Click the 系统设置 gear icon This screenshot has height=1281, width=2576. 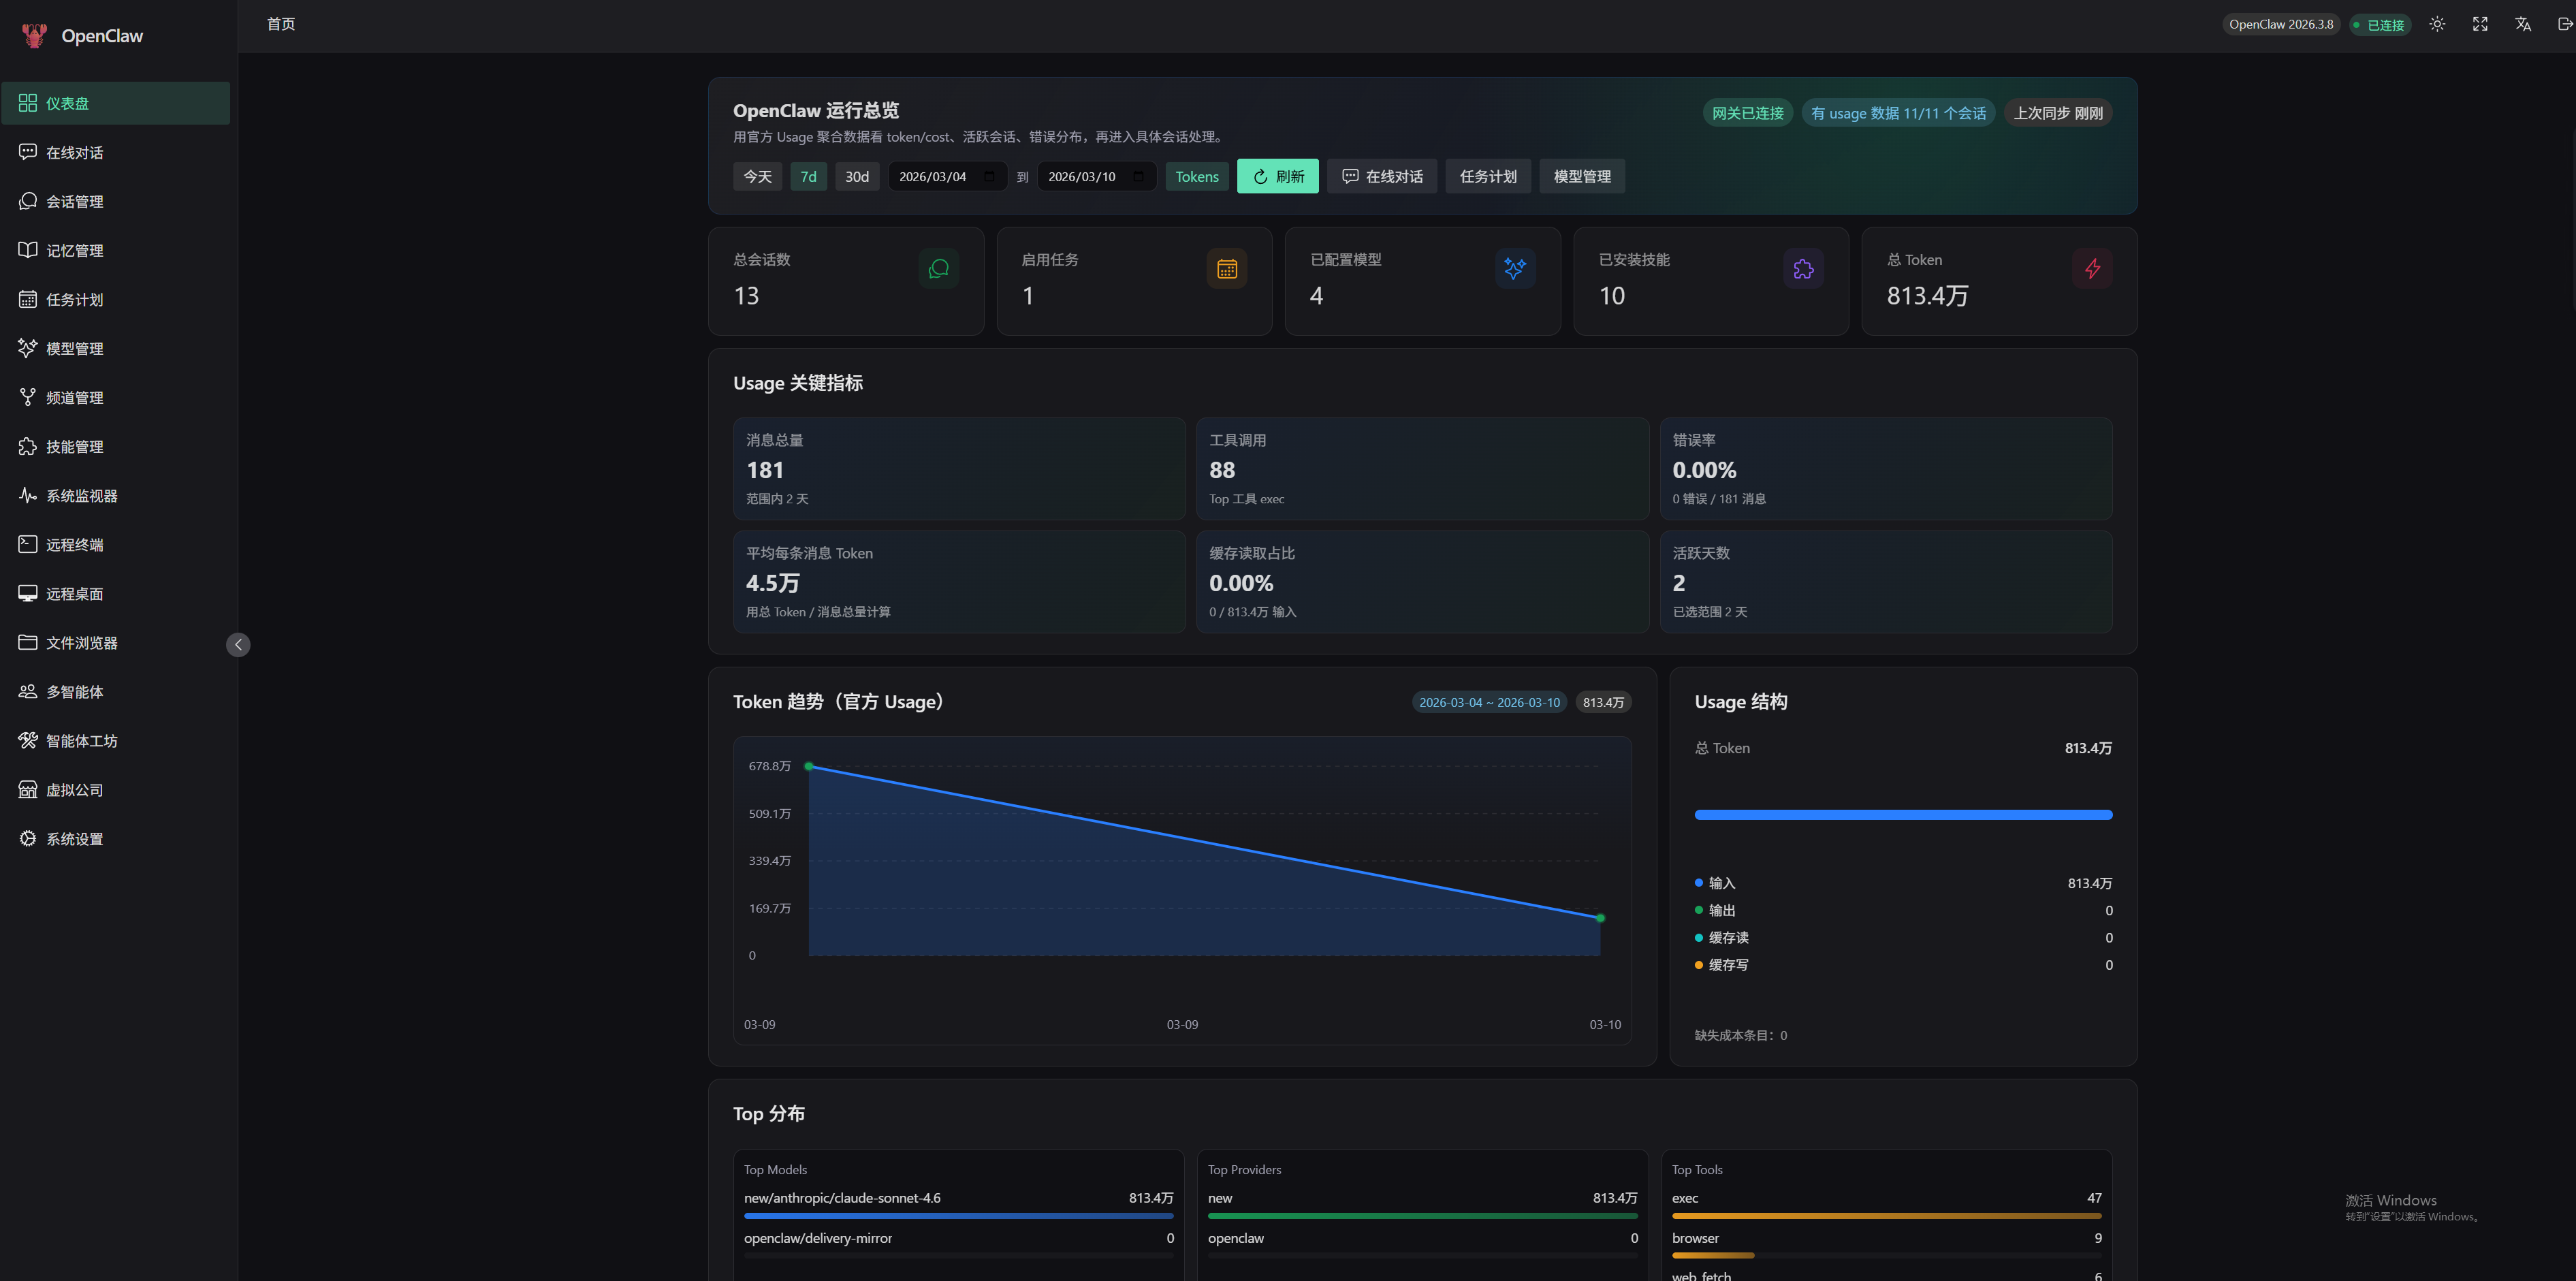(28, 838)
